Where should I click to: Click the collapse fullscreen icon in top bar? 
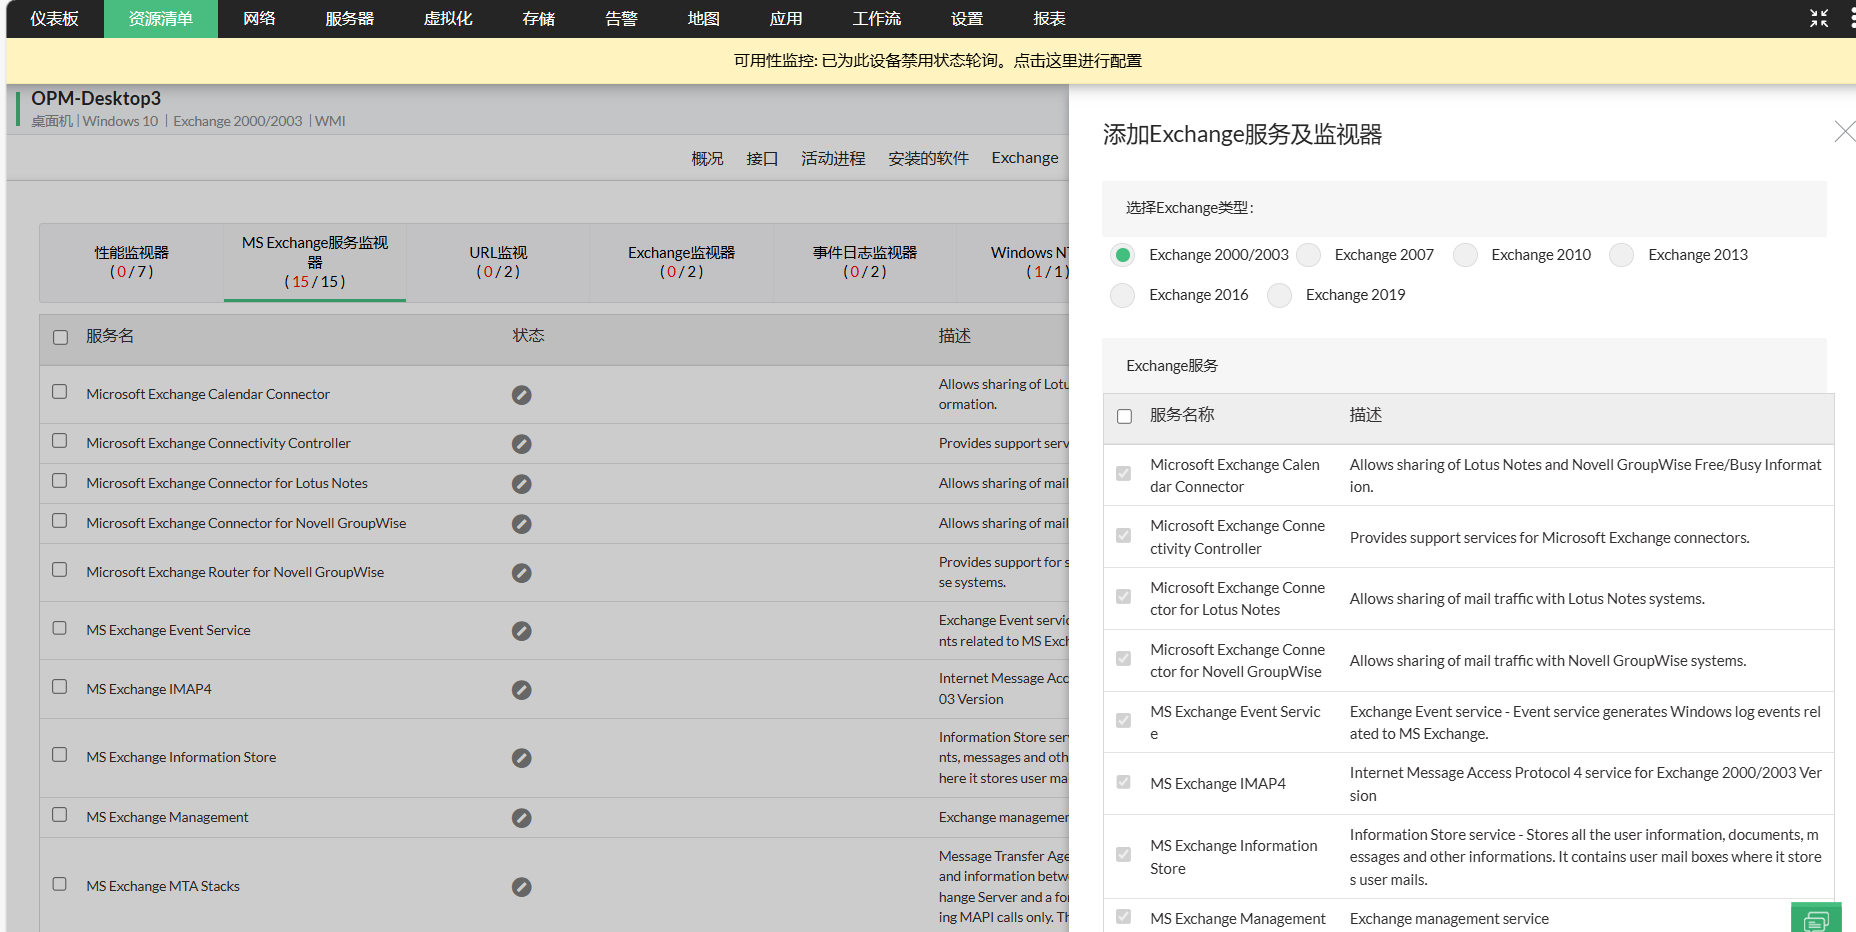click(x=1818, y=18)
